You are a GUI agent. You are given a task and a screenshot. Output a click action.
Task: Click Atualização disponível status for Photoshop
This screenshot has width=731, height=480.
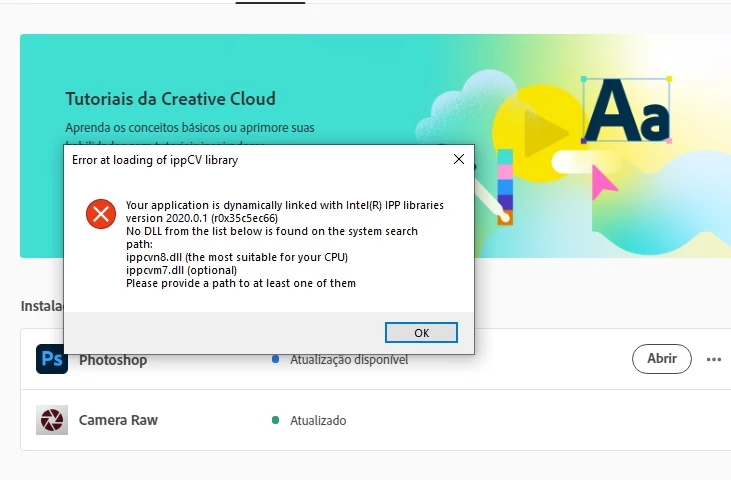[349, 360]
